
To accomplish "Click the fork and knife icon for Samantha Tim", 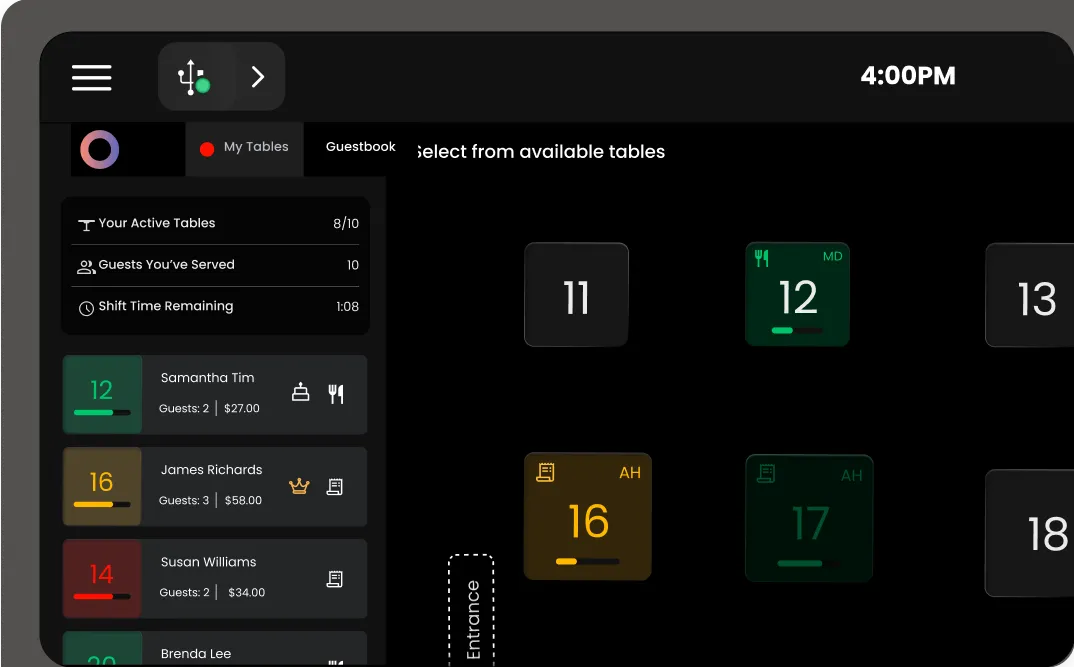I will [x=336, y=394].
